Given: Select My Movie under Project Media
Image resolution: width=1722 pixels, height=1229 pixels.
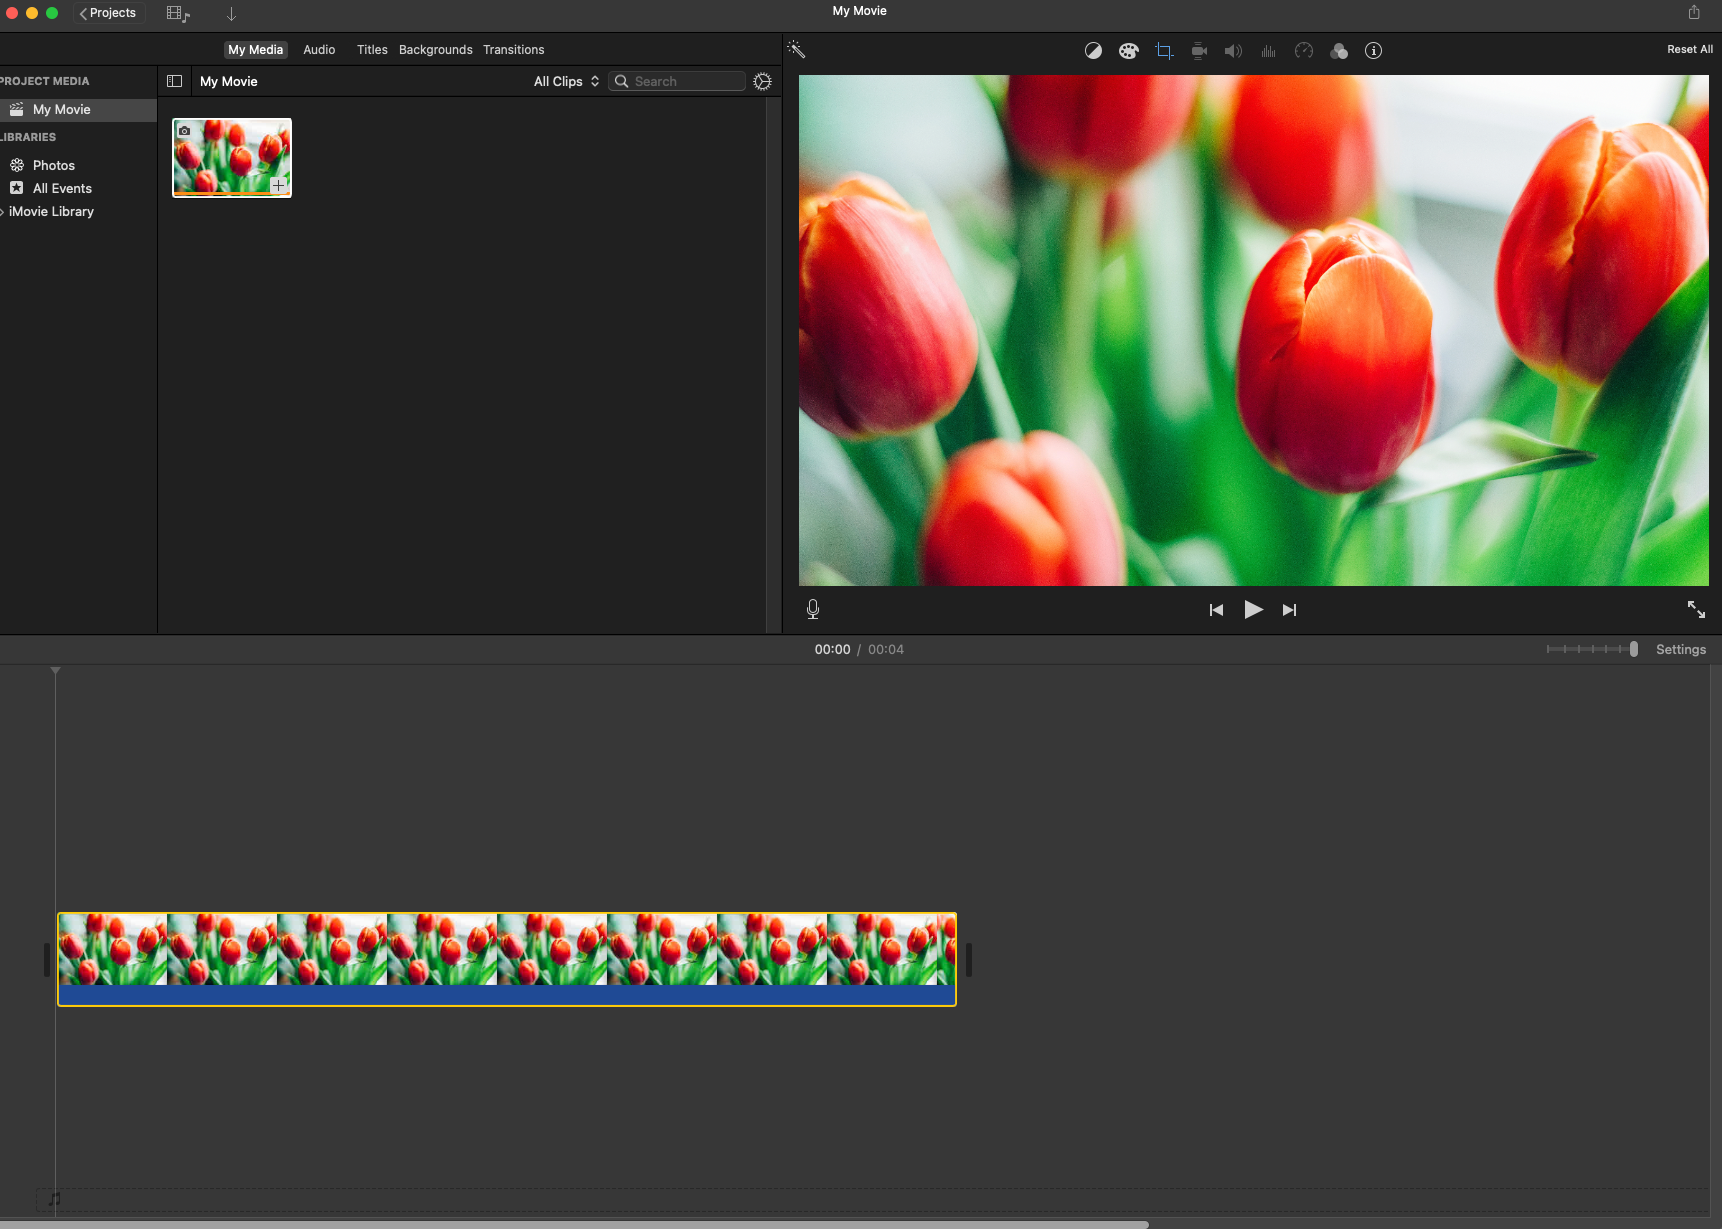Looking at the screenshot, I should (x=78, y=109).
